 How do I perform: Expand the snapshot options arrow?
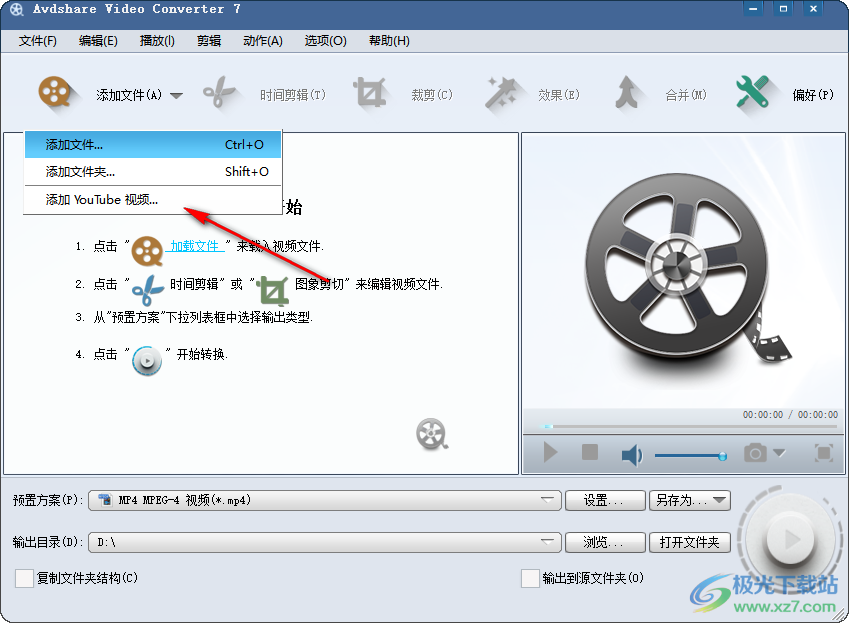coord(779,453)
